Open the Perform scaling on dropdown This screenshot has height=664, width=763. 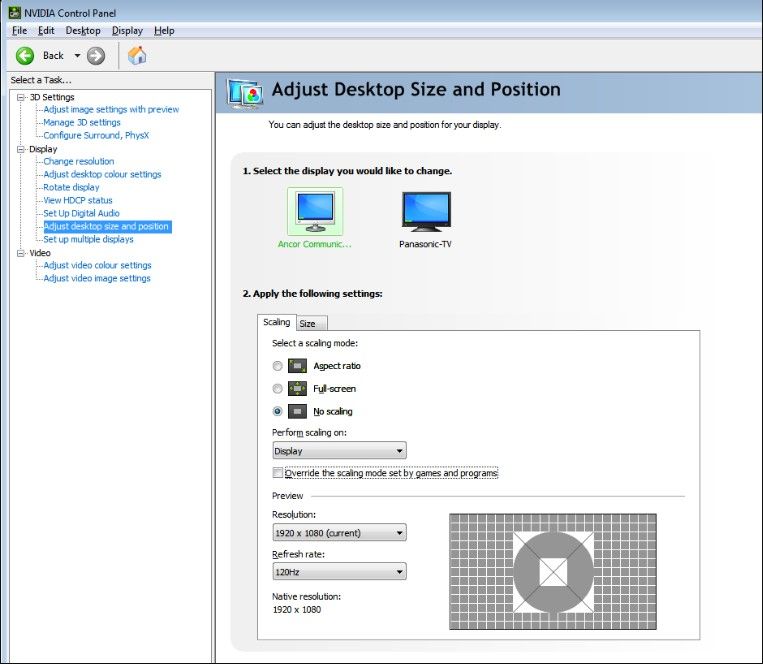coord(339,451)
